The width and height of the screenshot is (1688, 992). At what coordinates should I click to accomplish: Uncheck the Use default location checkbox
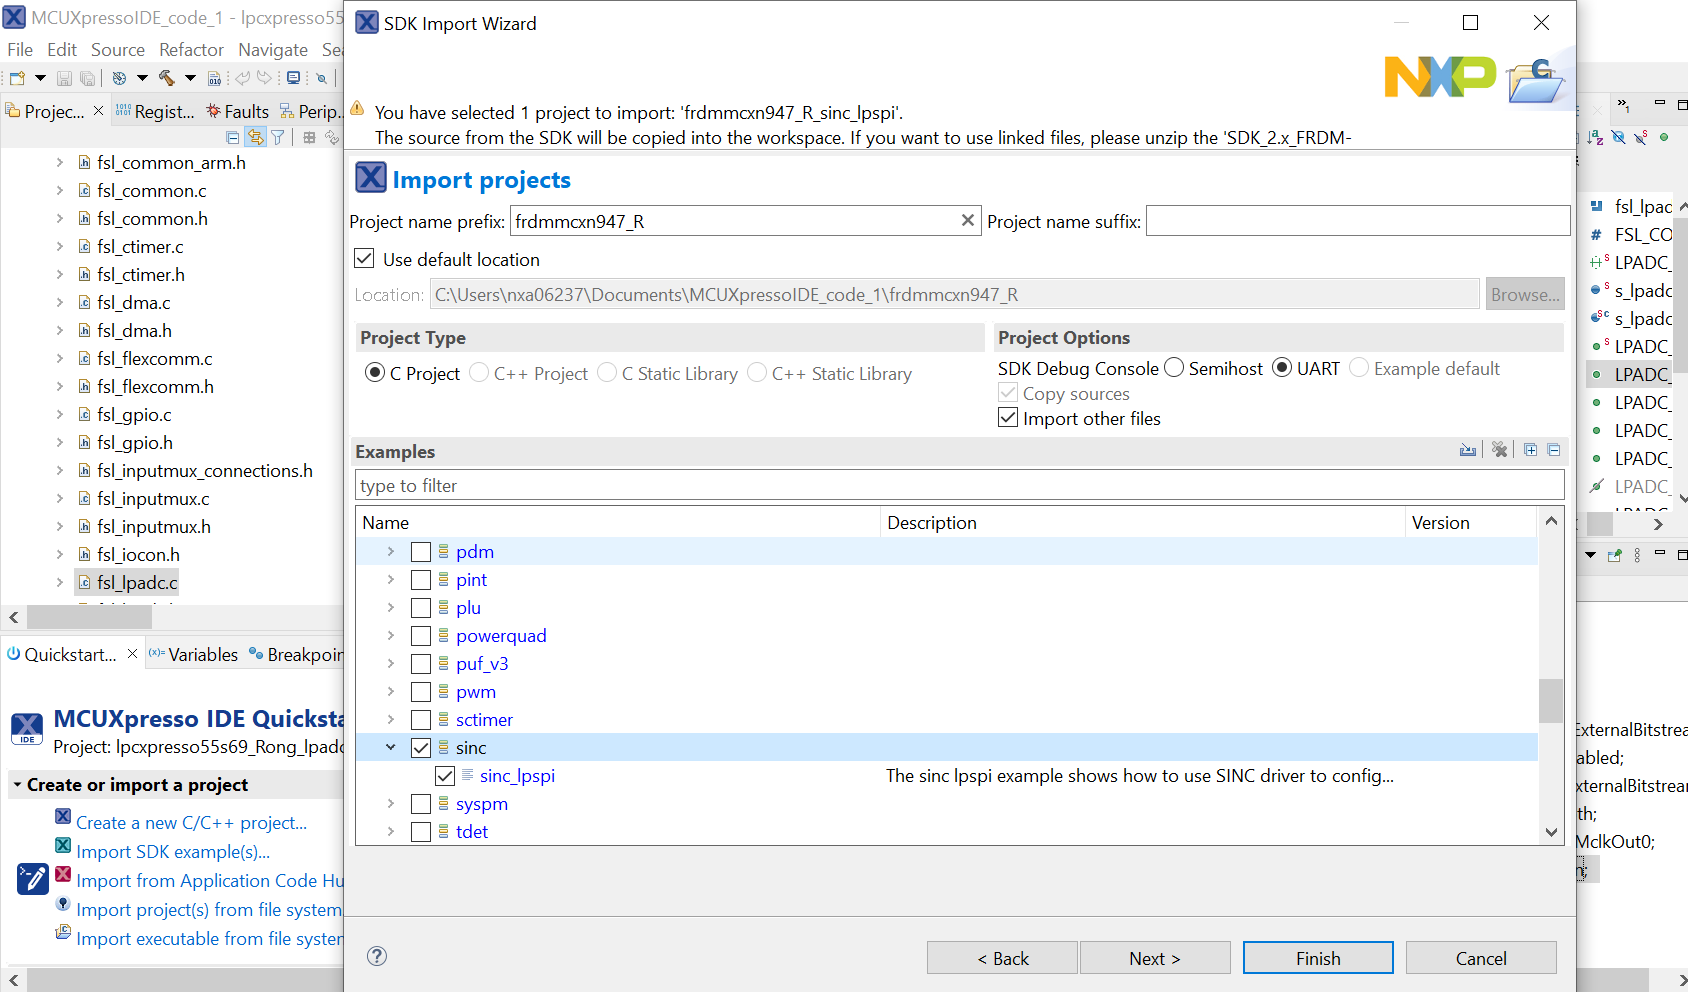pyautogui.click(x=365, y=259)
